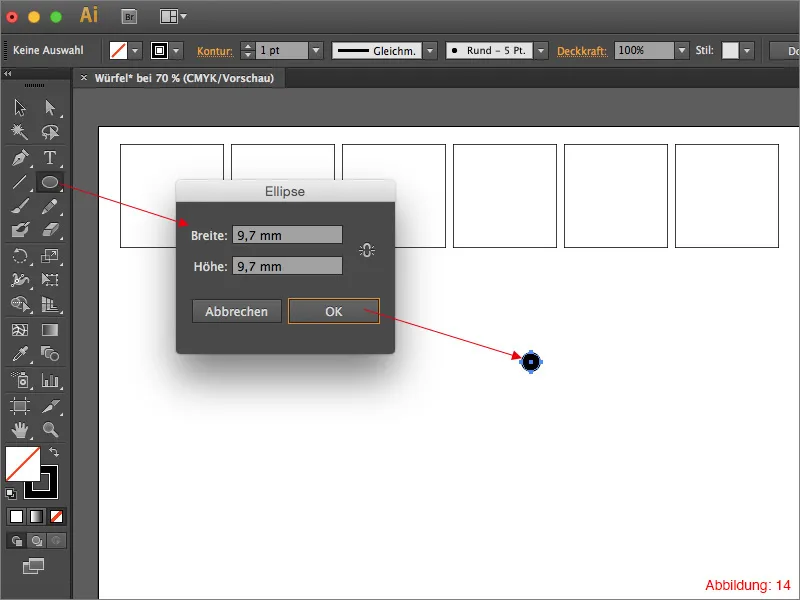This screenshot has height=600, width=800.
Task: Pick the Symbol Sprayer tool
Action: point(21,380)
